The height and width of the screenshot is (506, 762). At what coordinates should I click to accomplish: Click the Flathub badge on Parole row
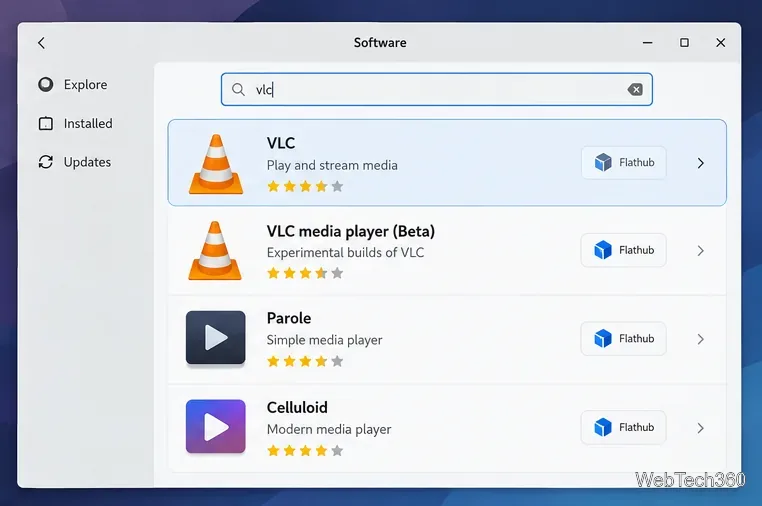623,338
